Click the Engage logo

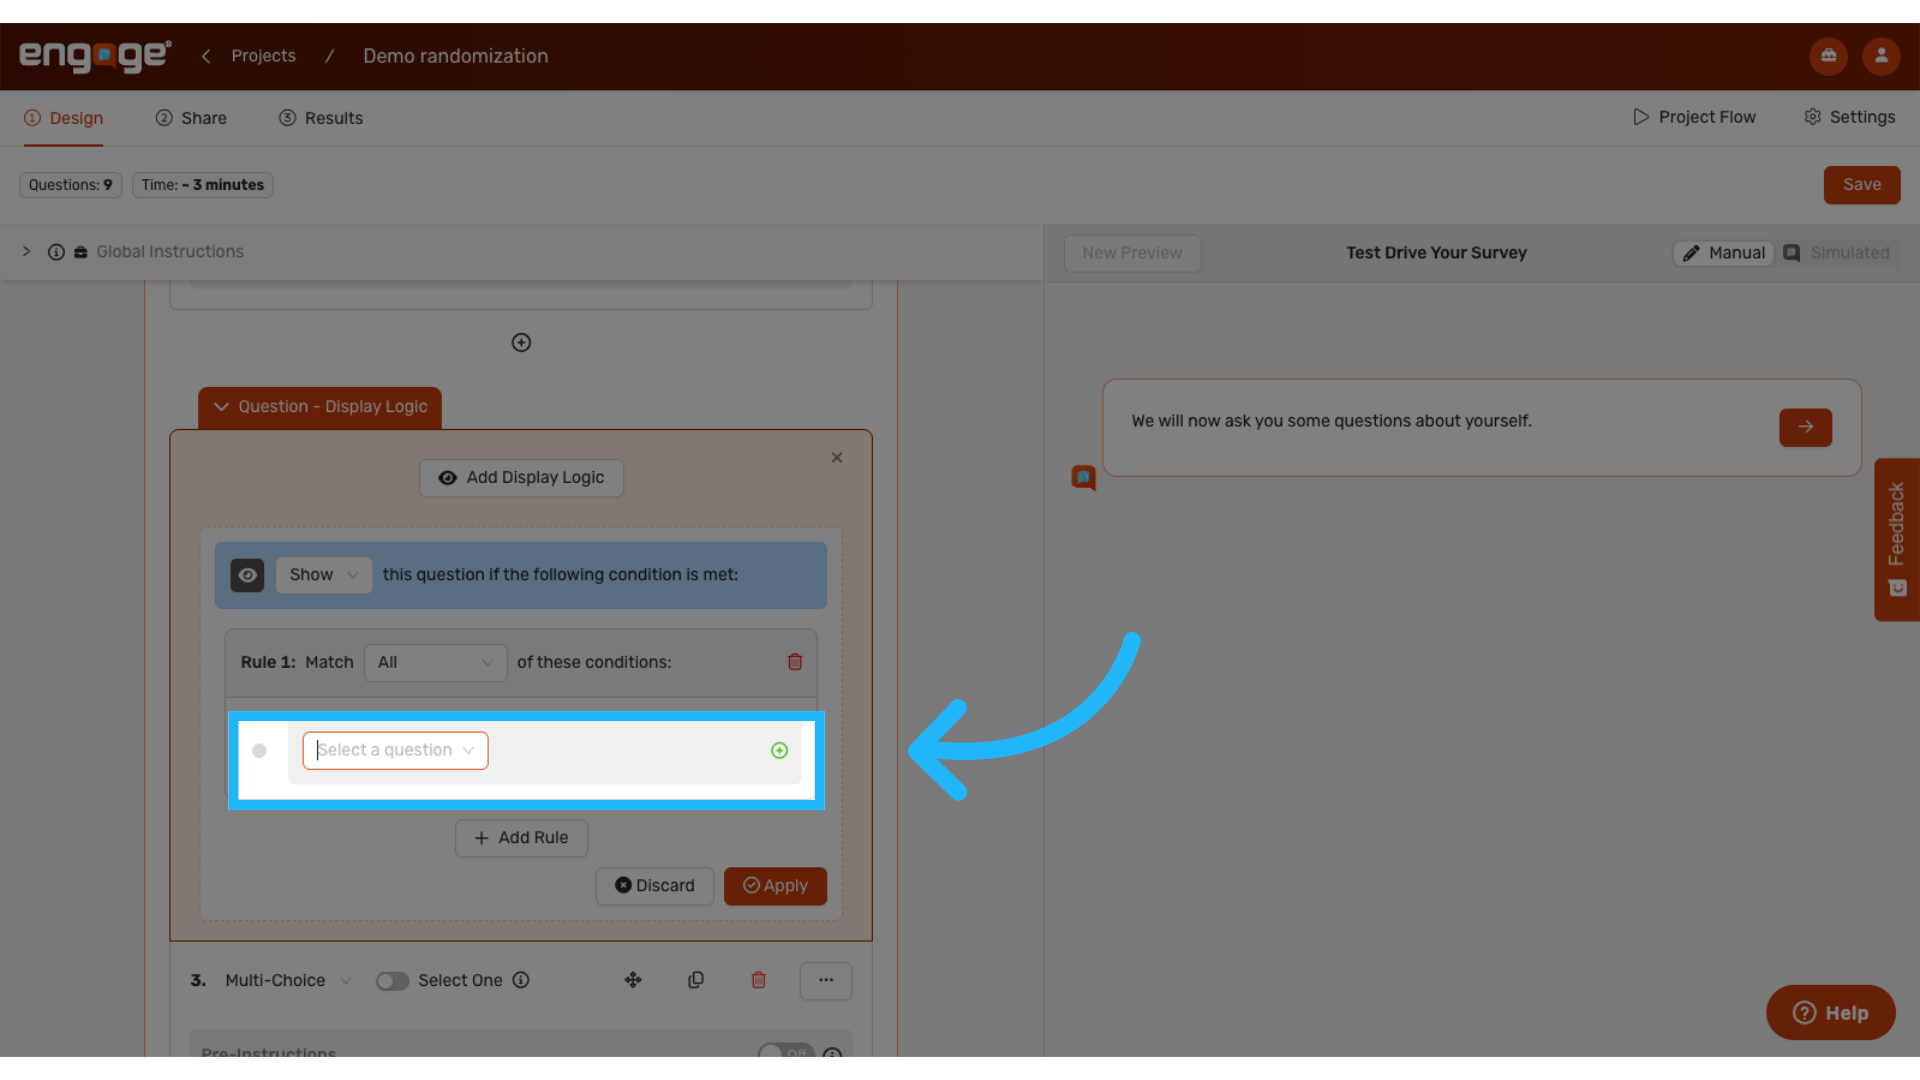[x=95, y=56]
